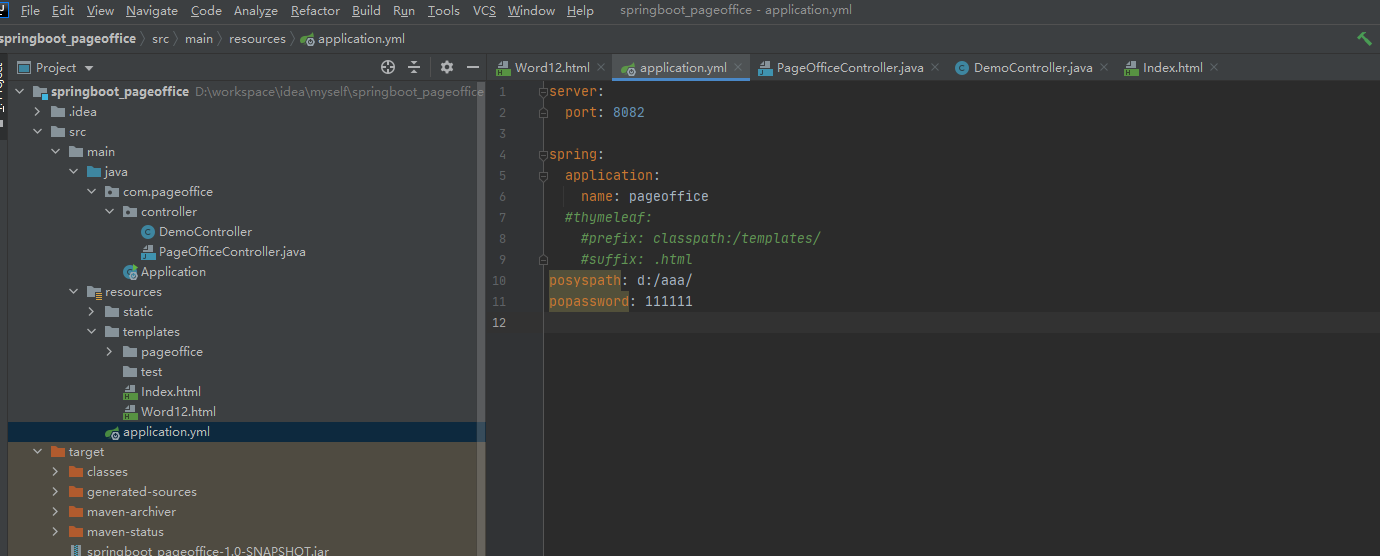Click the resources breadcrumb
The image size is (1380, 556).
[257, 39]
